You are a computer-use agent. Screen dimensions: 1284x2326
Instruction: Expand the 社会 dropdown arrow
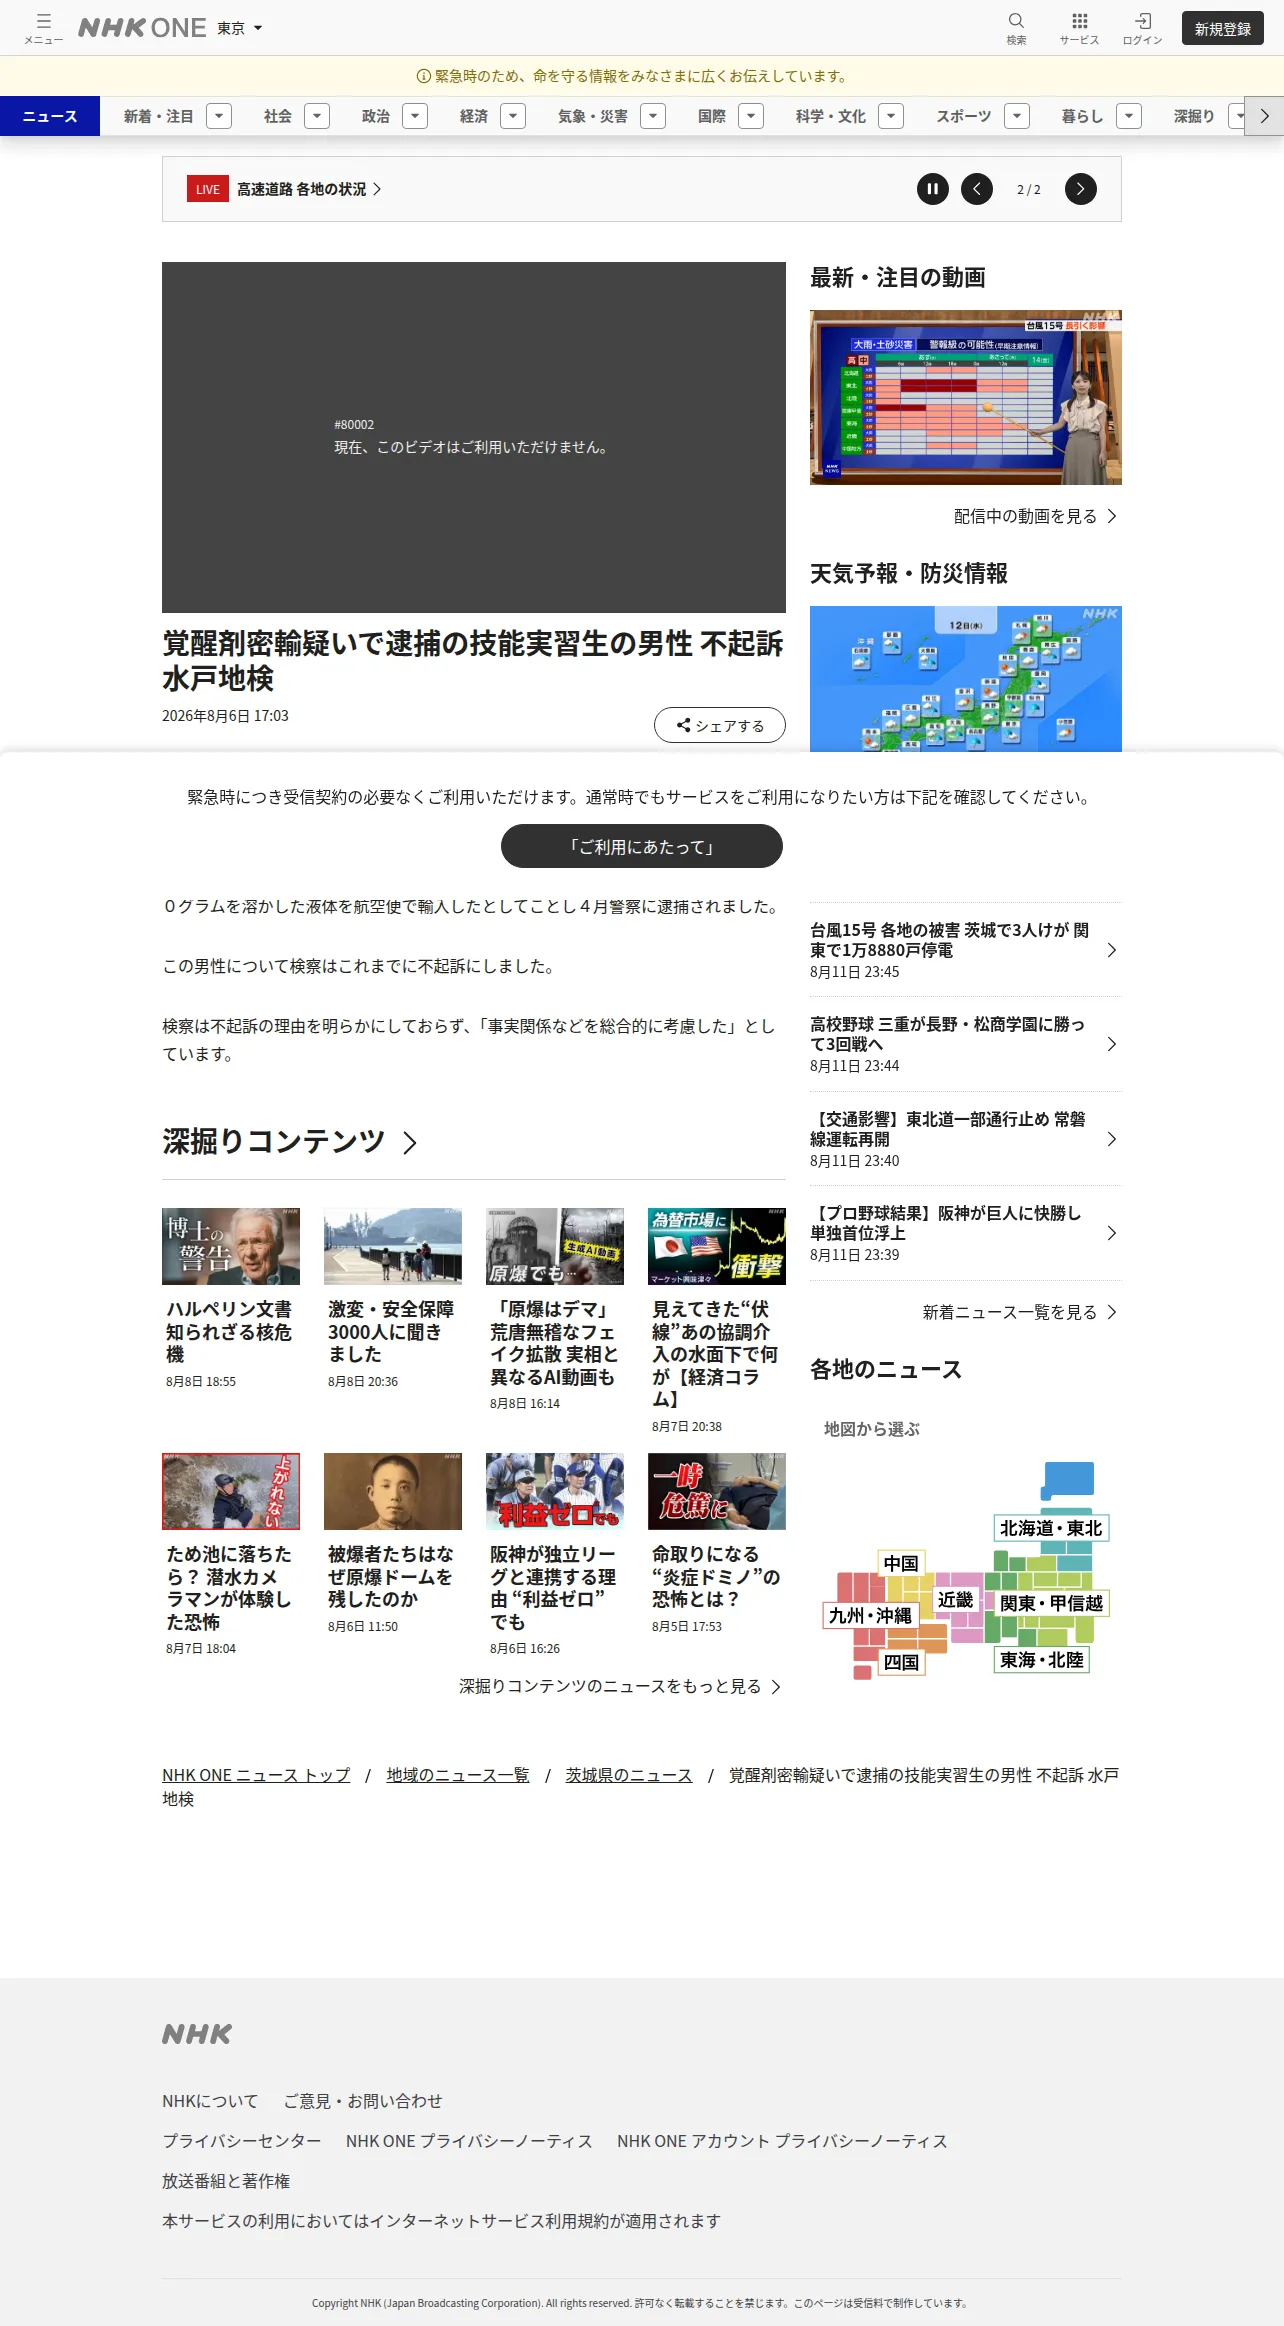[x=317, y=116]
